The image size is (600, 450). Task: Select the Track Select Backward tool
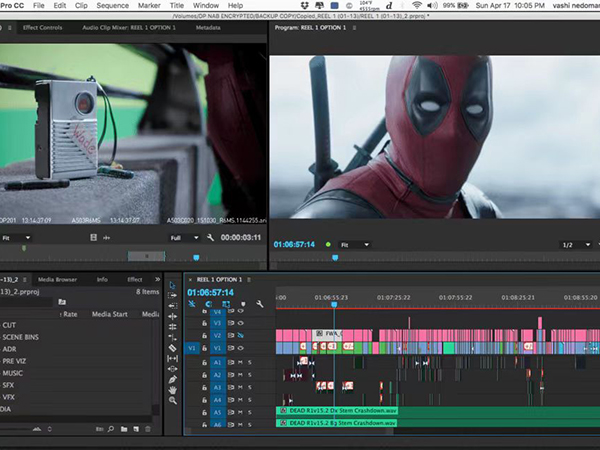pos(172,306)
